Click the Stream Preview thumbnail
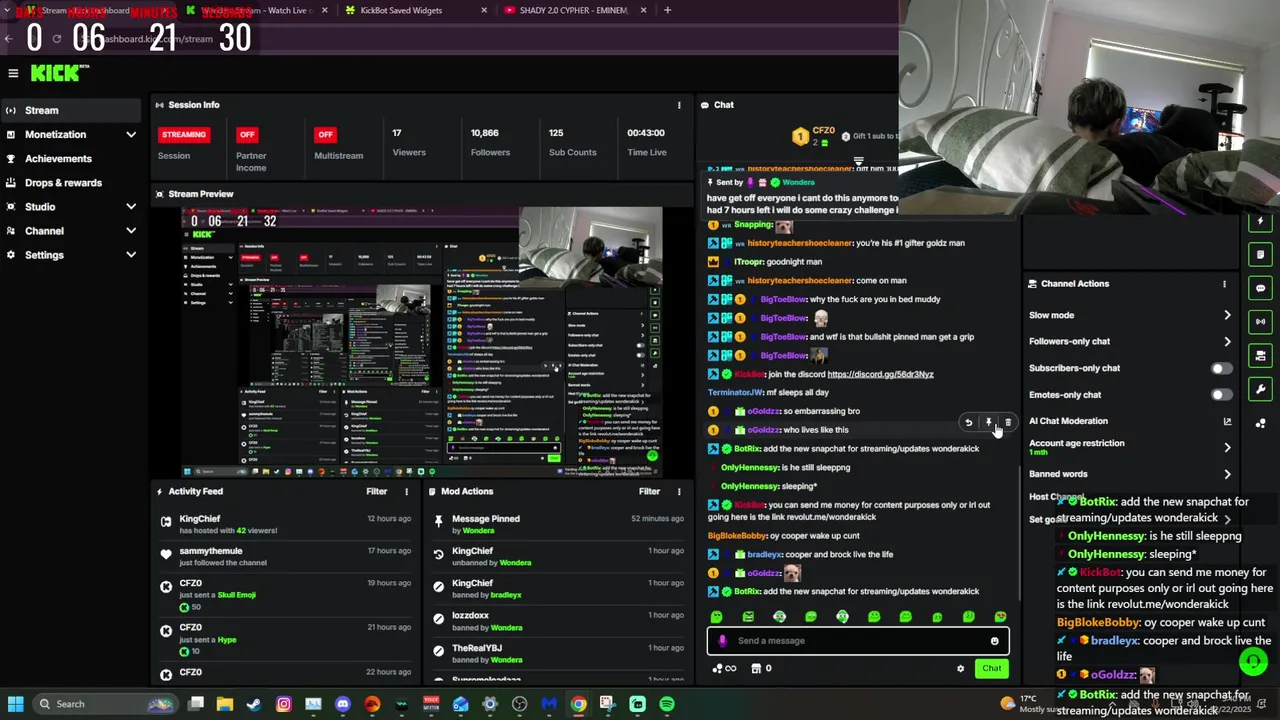Viewport: 1280px width, 720px height. click(421, 343)
